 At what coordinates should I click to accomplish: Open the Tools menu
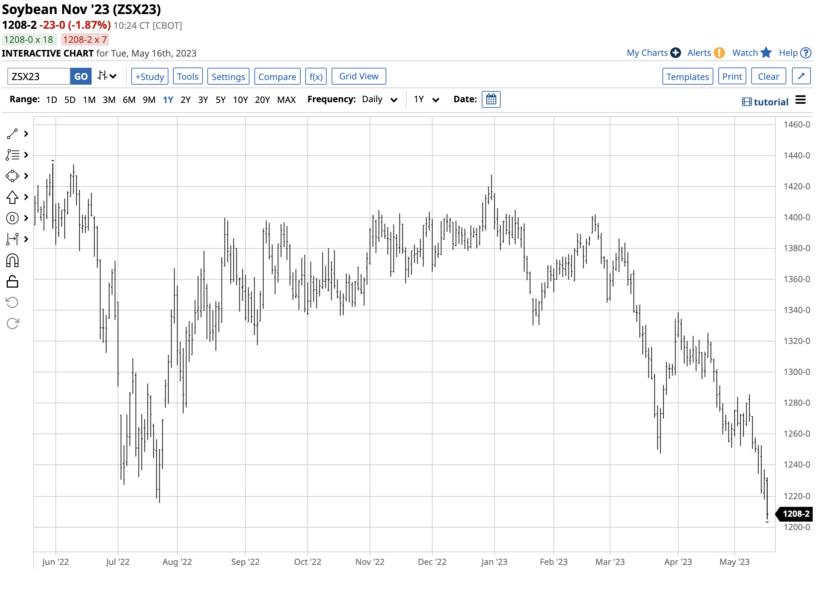pyautogui.click(x=187, y=76)
